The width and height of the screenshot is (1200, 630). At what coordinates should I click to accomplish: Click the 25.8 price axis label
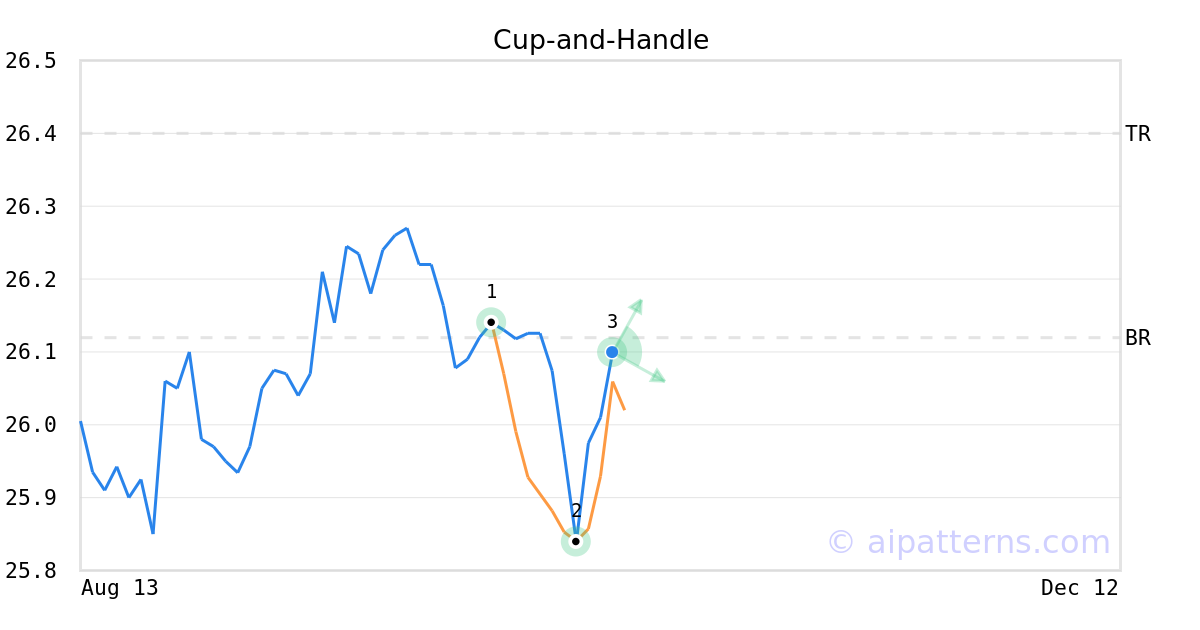click(30, 570)
